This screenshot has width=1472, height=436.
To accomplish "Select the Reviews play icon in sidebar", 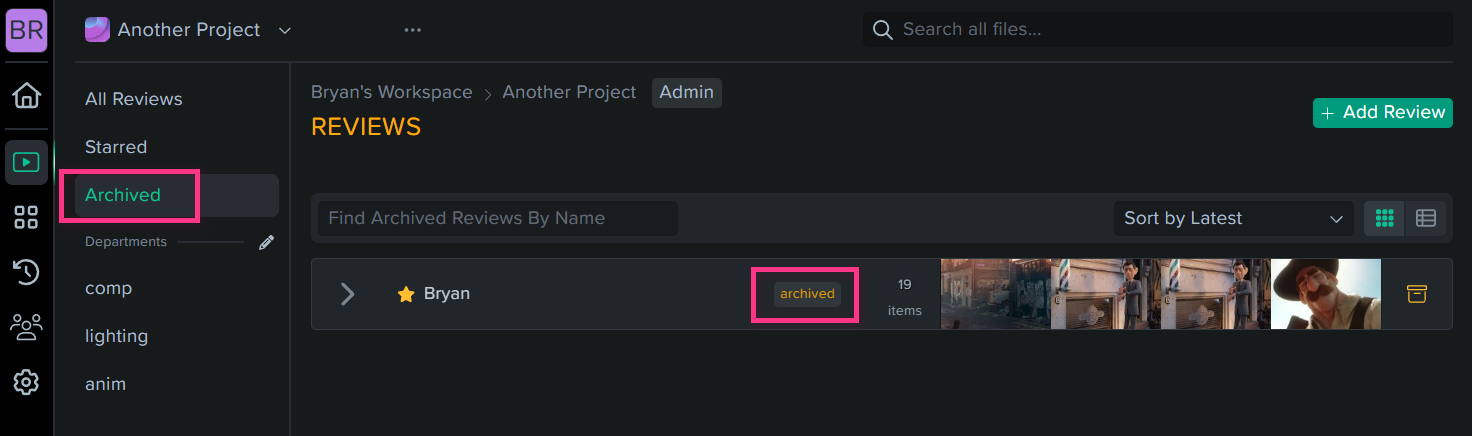I will click(26, 162).
